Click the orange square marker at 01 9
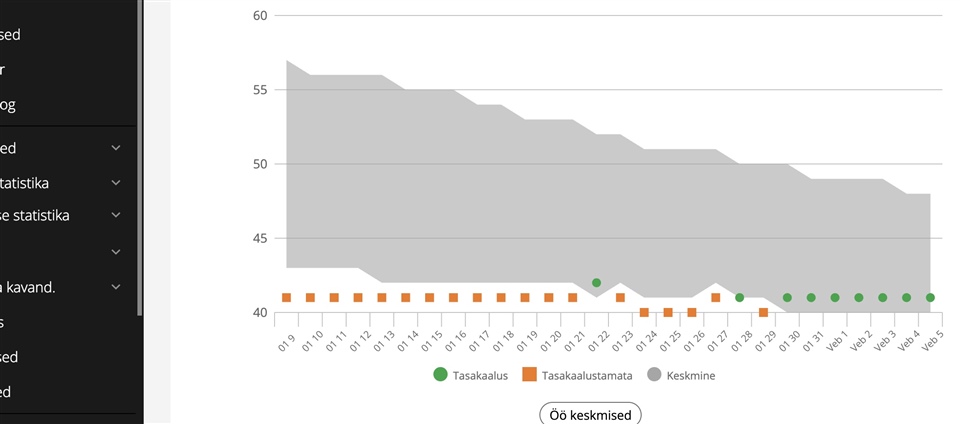This screenshot has width=960, height=424. [x=286, y=297]
